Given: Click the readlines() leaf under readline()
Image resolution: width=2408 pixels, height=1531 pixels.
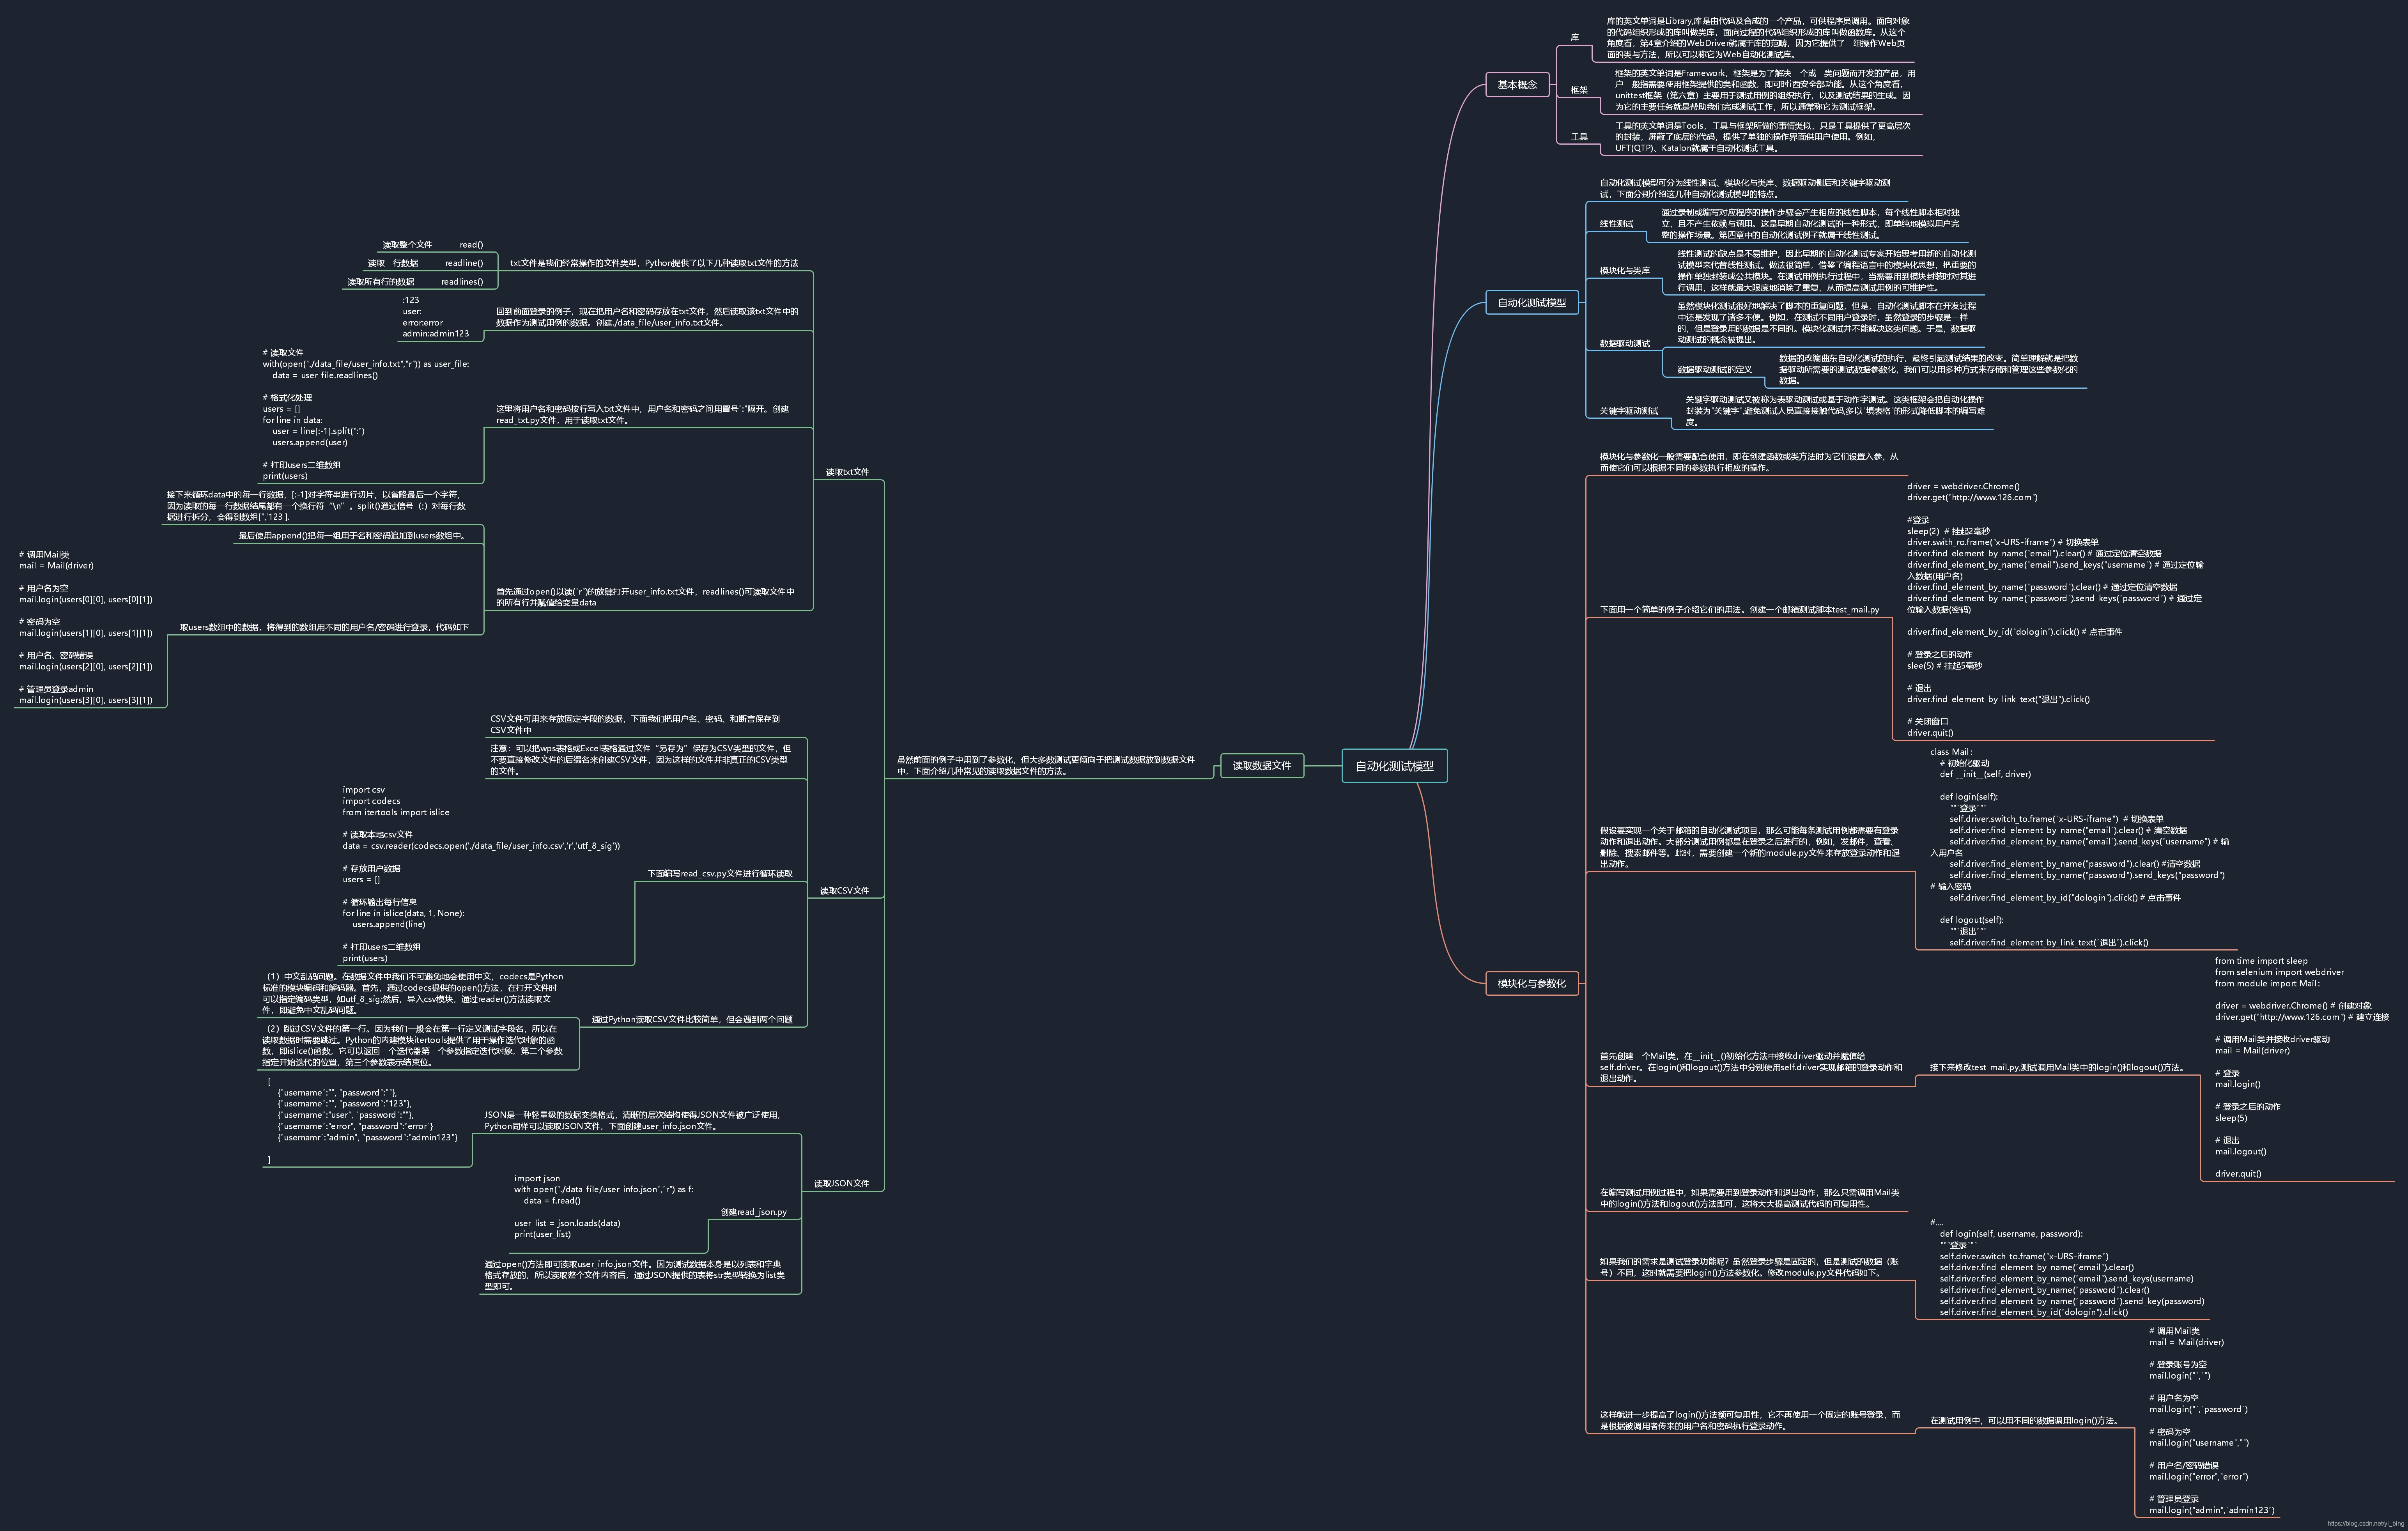Looking at the screenshot, I should pyautogui.click(x=462, y=282).
